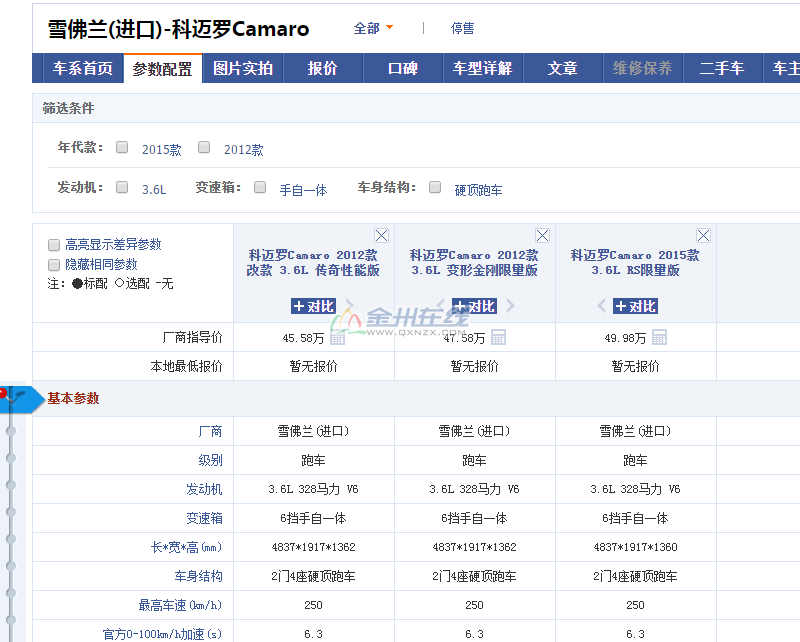Click the 3.6L engine filter link

click(154, 189)
